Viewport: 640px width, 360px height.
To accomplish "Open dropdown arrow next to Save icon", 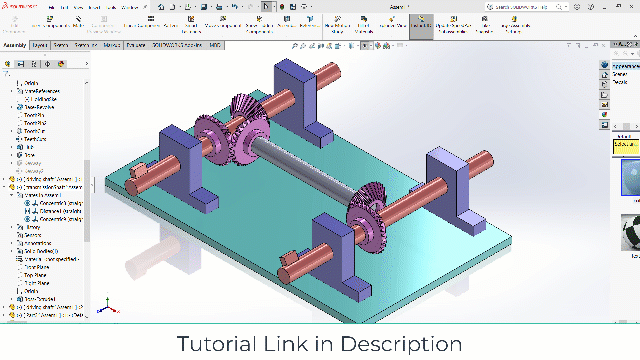I will pyautogui.click(x=211, y=7).
